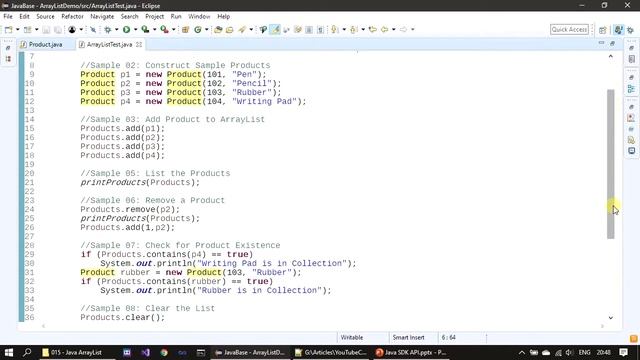This screenshot has height=360, width=640.
Task: Click the editor scroll down arrow
Action: tap(611, 318)
